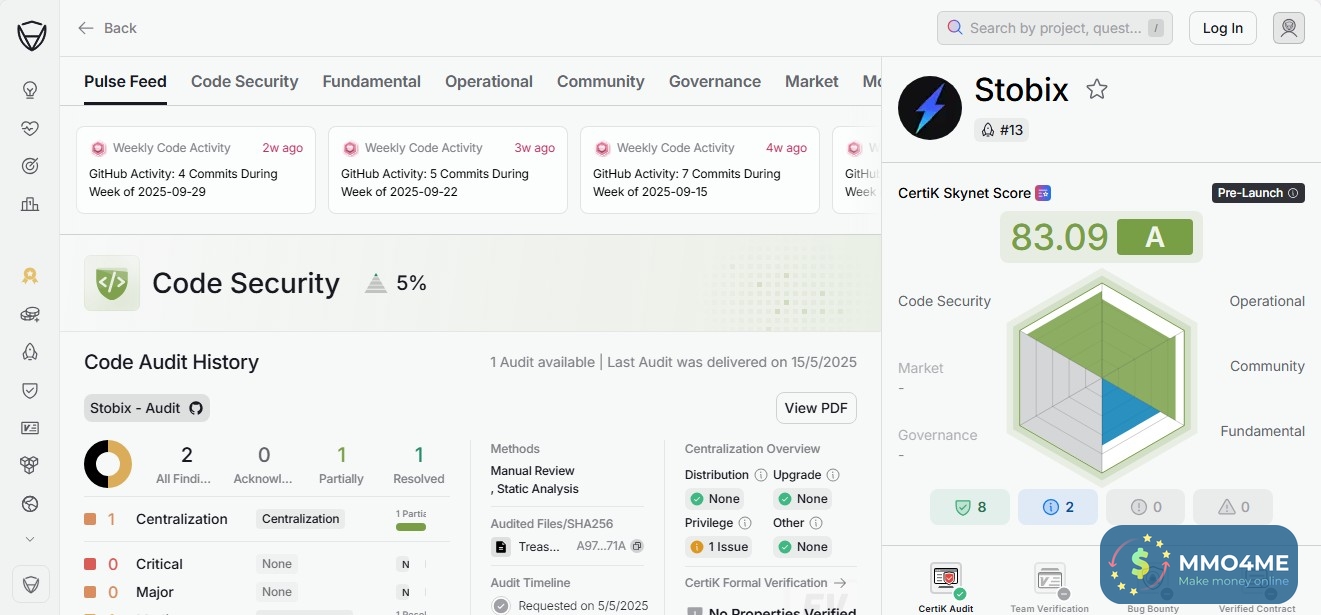
Task: Click the Other info icon
Action: point(816,523)
